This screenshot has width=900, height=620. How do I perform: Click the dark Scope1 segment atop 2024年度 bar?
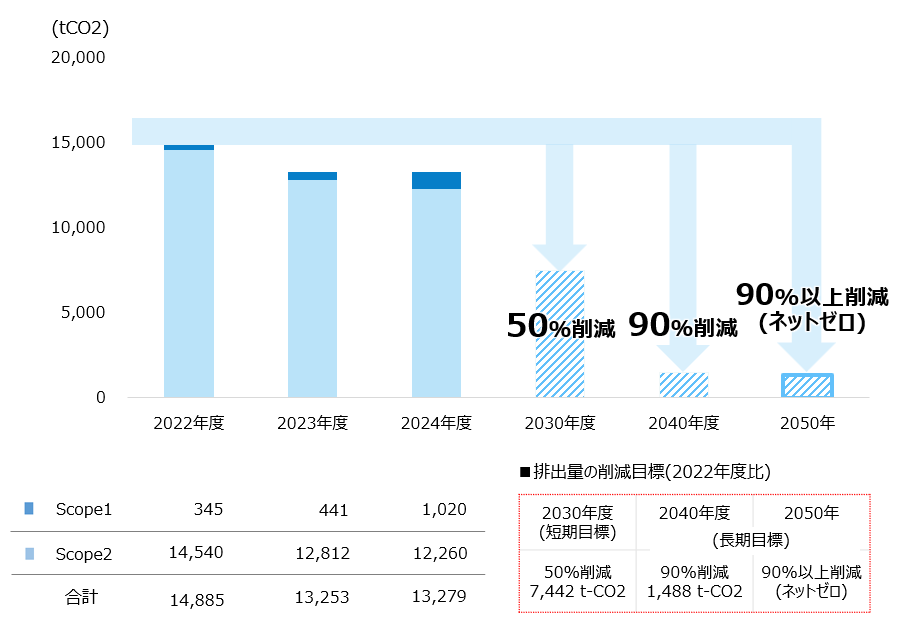pyautogui.click(x=436, y=180)
